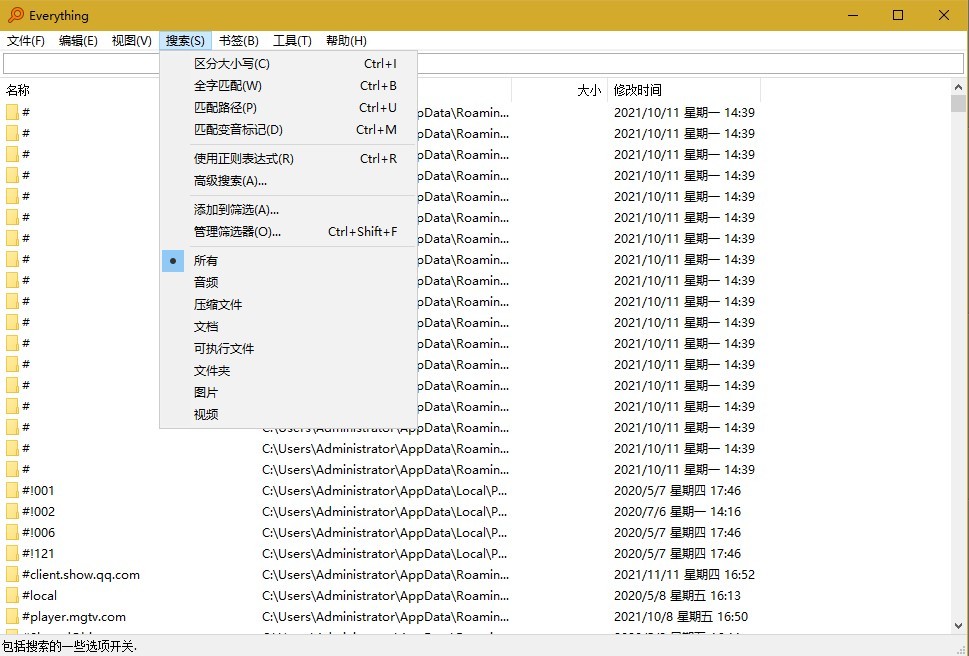
Task: Select the 所有 filter radio option
Action: pos(289,261)
